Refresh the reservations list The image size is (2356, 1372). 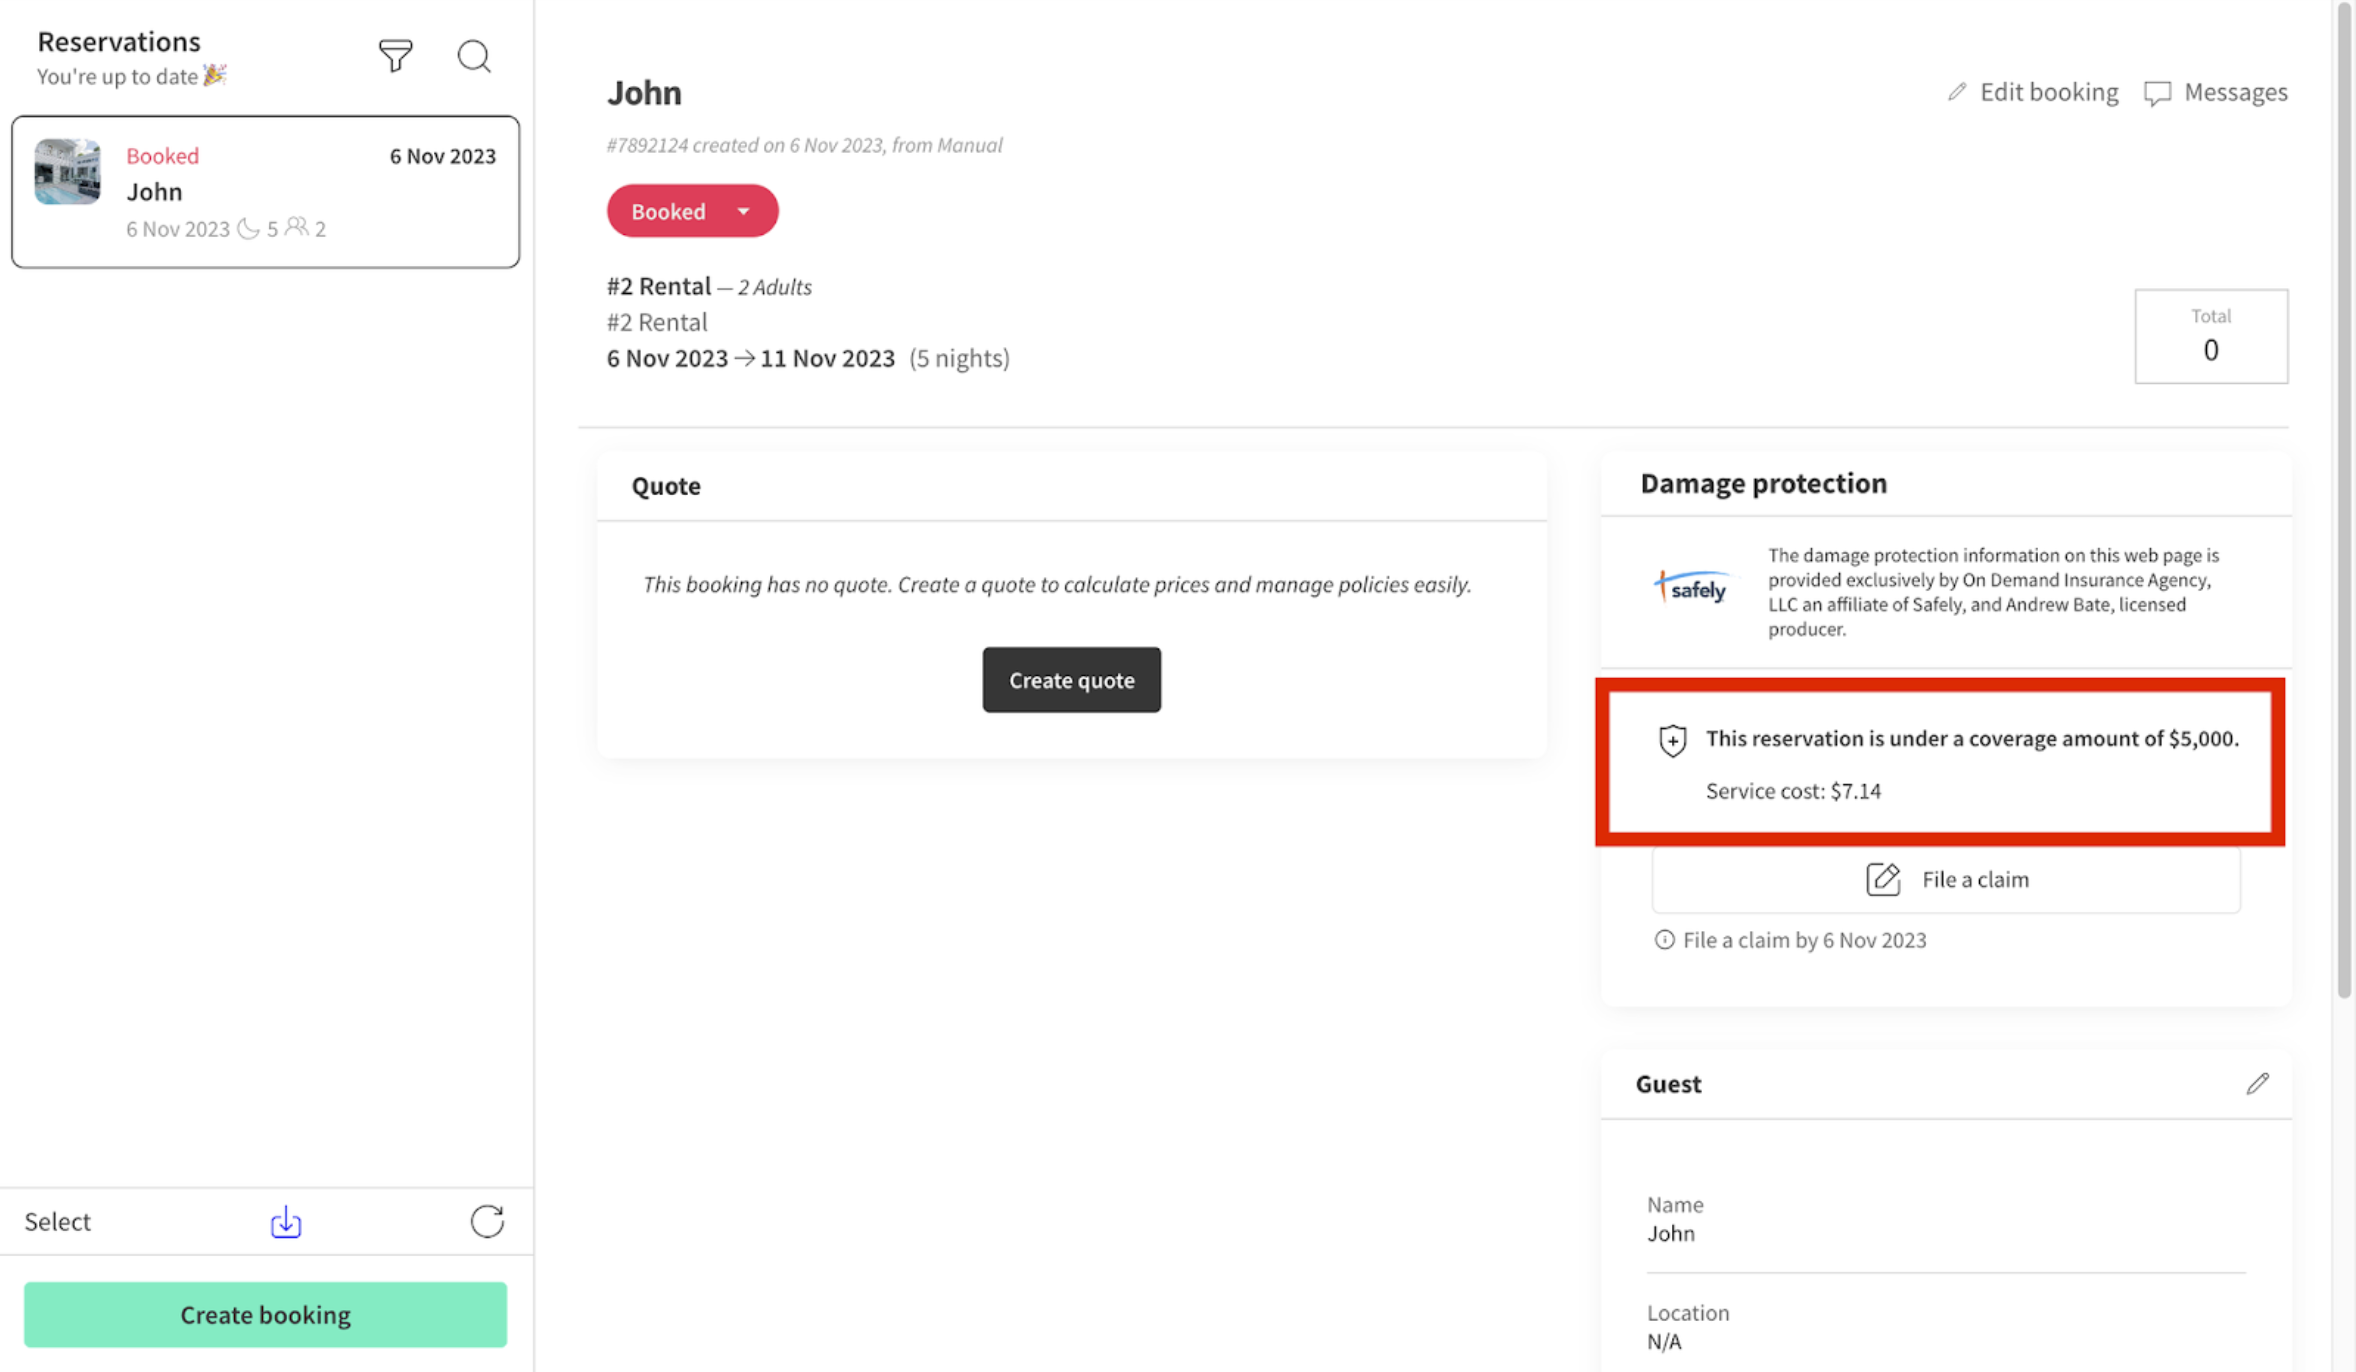click(487, 1221)
